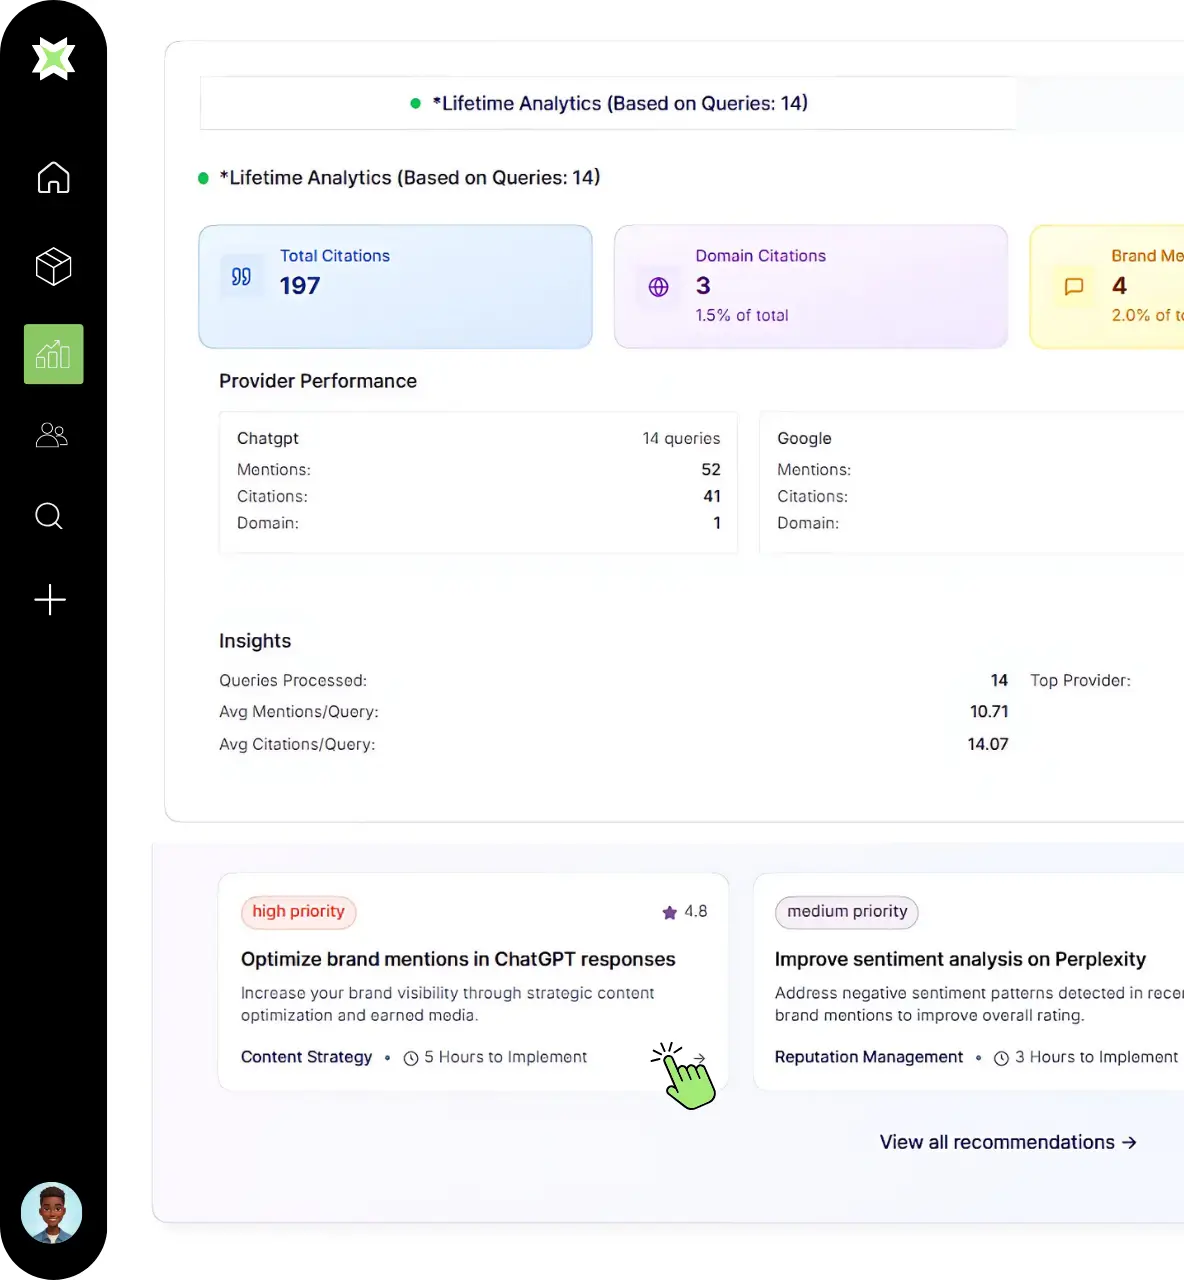Image resolution: width=1184 pixels, height=1280 pixels.
Task: Click View all recommendations link
Action: click(1007, 1142)
